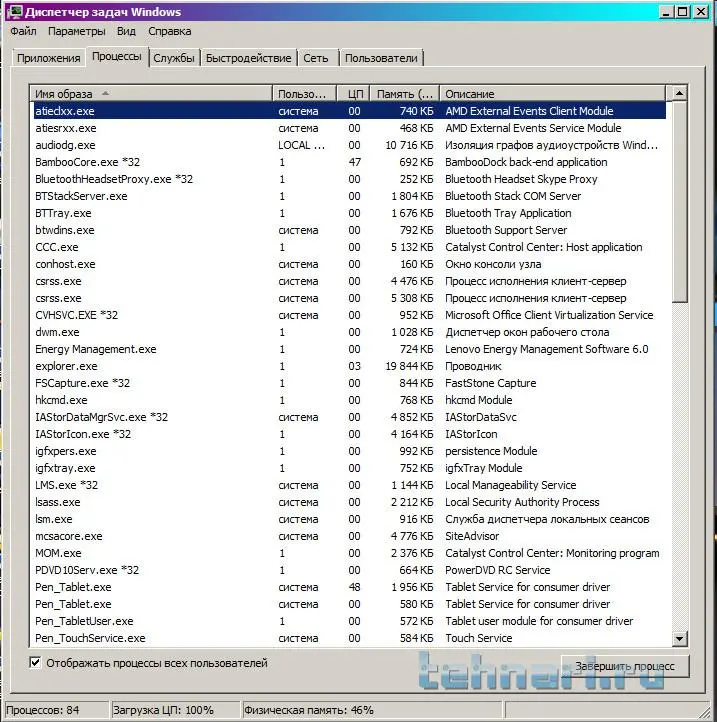
Task: Click the End process (Завершить процесс) button
Action: click(625, 666)
